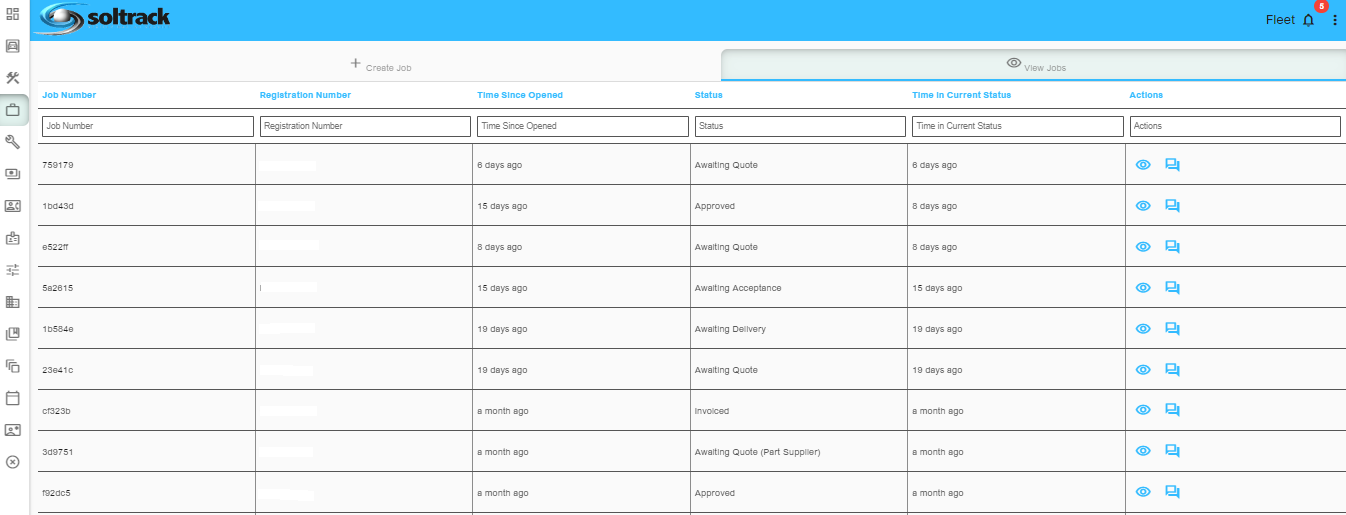The width and height of the screenshot is (1346, 515).
Task: Sort by Status column header
Action: (708, 95)
